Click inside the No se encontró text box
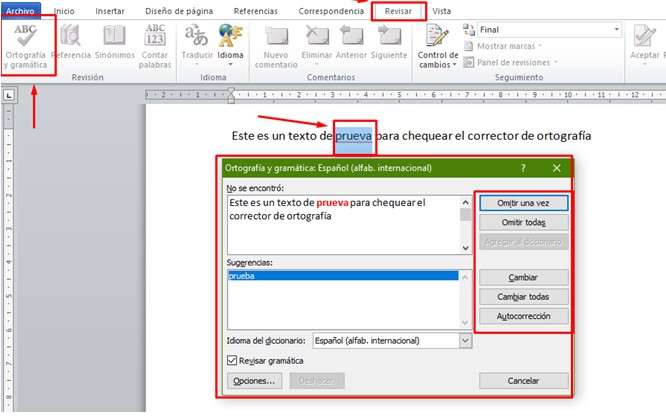The width and height of the screenshot is (666, 418). pos(344,225)
